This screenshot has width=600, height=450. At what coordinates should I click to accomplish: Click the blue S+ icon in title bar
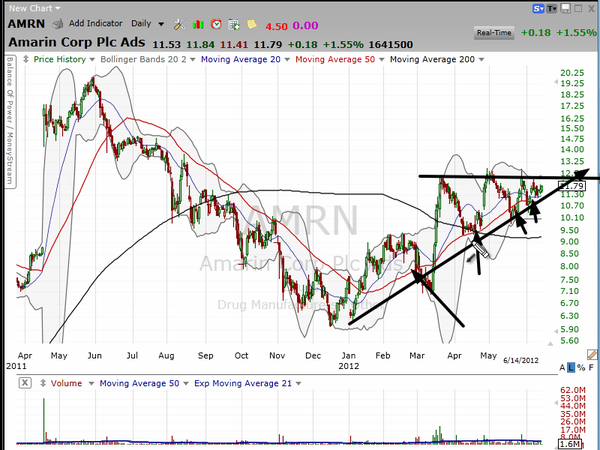(x=538, y=7)
